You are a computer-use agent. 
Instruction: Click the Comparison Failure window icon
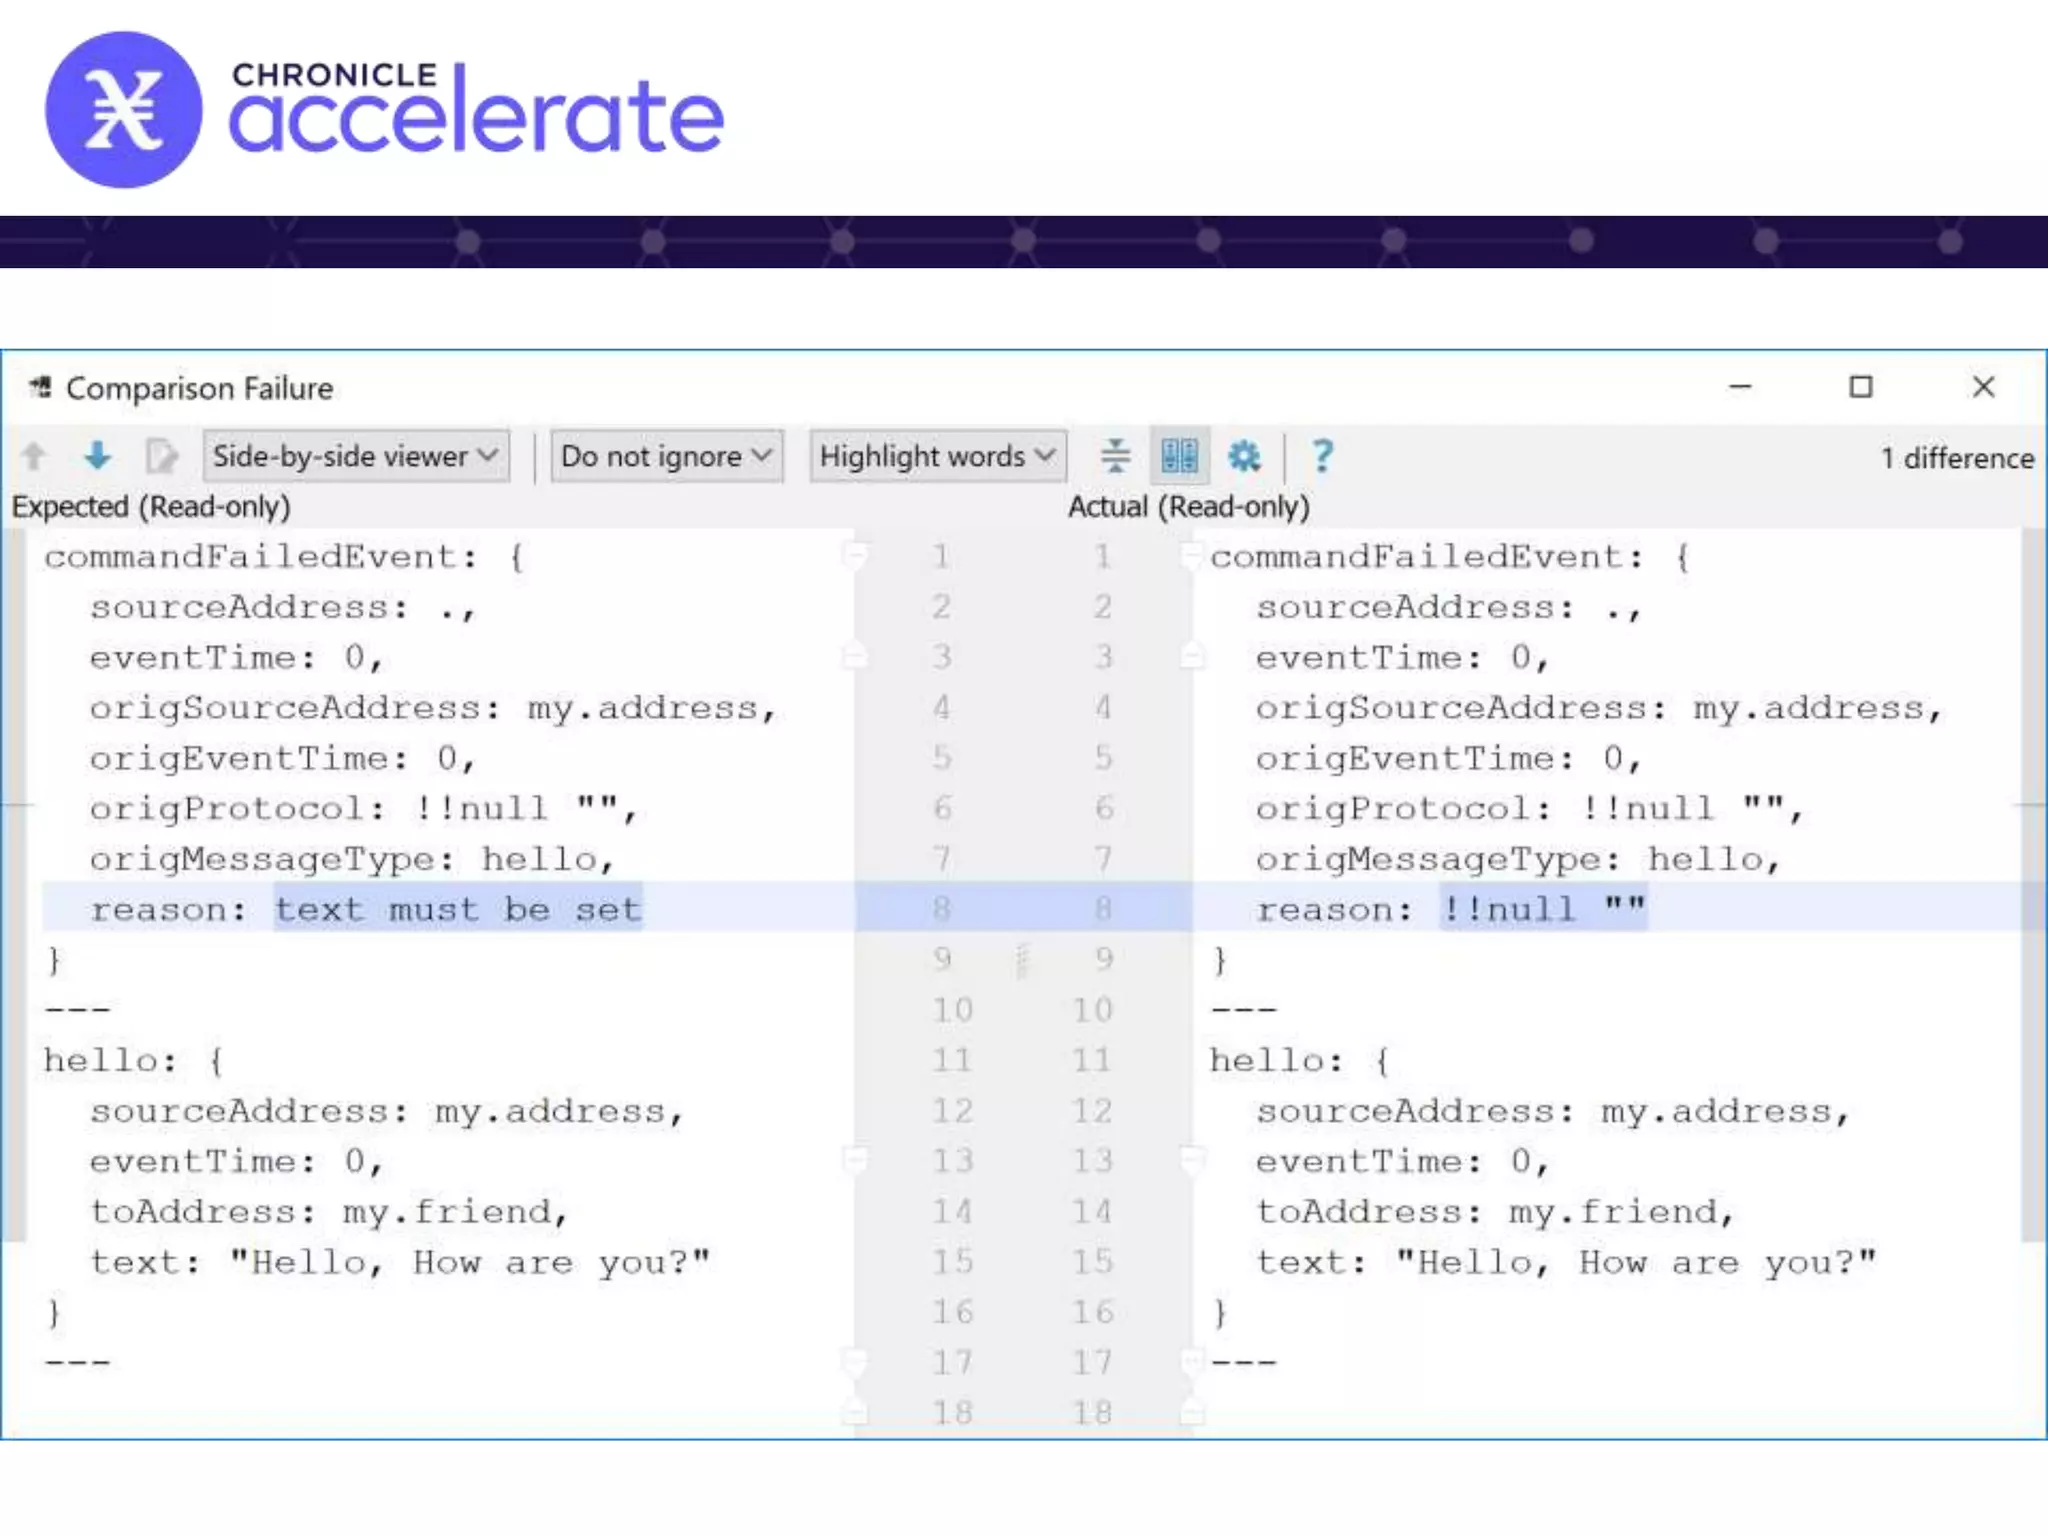(x=40, y=387)
